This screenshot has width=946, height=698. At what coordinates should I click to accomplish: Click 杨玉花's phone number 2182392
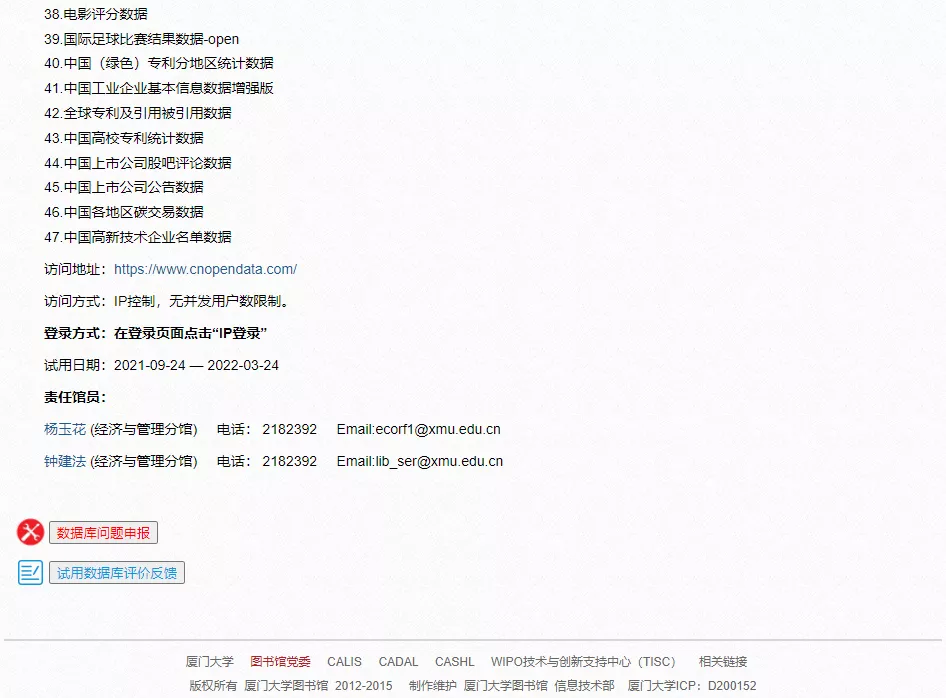click(x=290, y=429)
